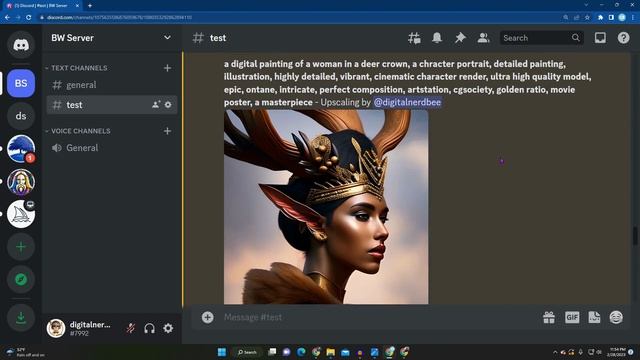This screenshot has width=640, height=360.
Task: Click the taskbar Search box
Action: click(247, 352)
